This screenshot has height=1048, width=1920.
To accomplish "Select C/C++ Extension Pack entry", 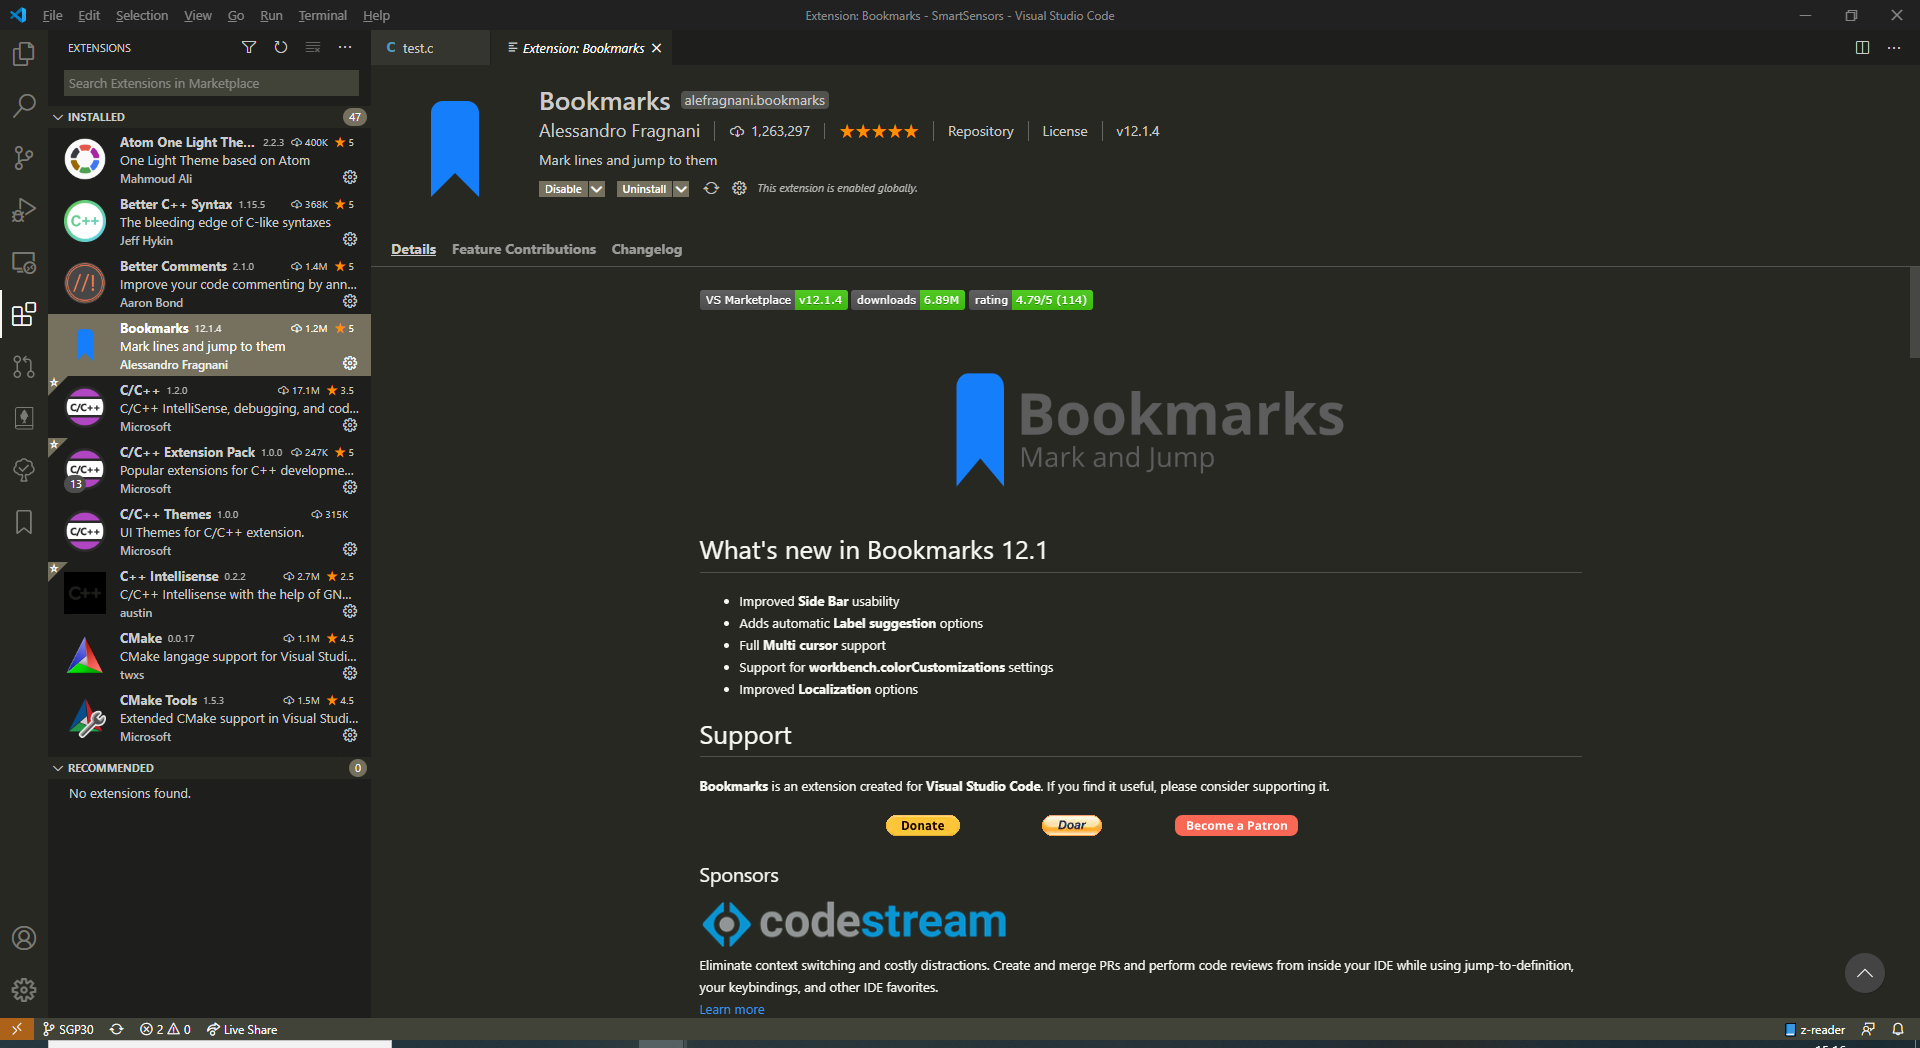I will click(x=210, y=470).
